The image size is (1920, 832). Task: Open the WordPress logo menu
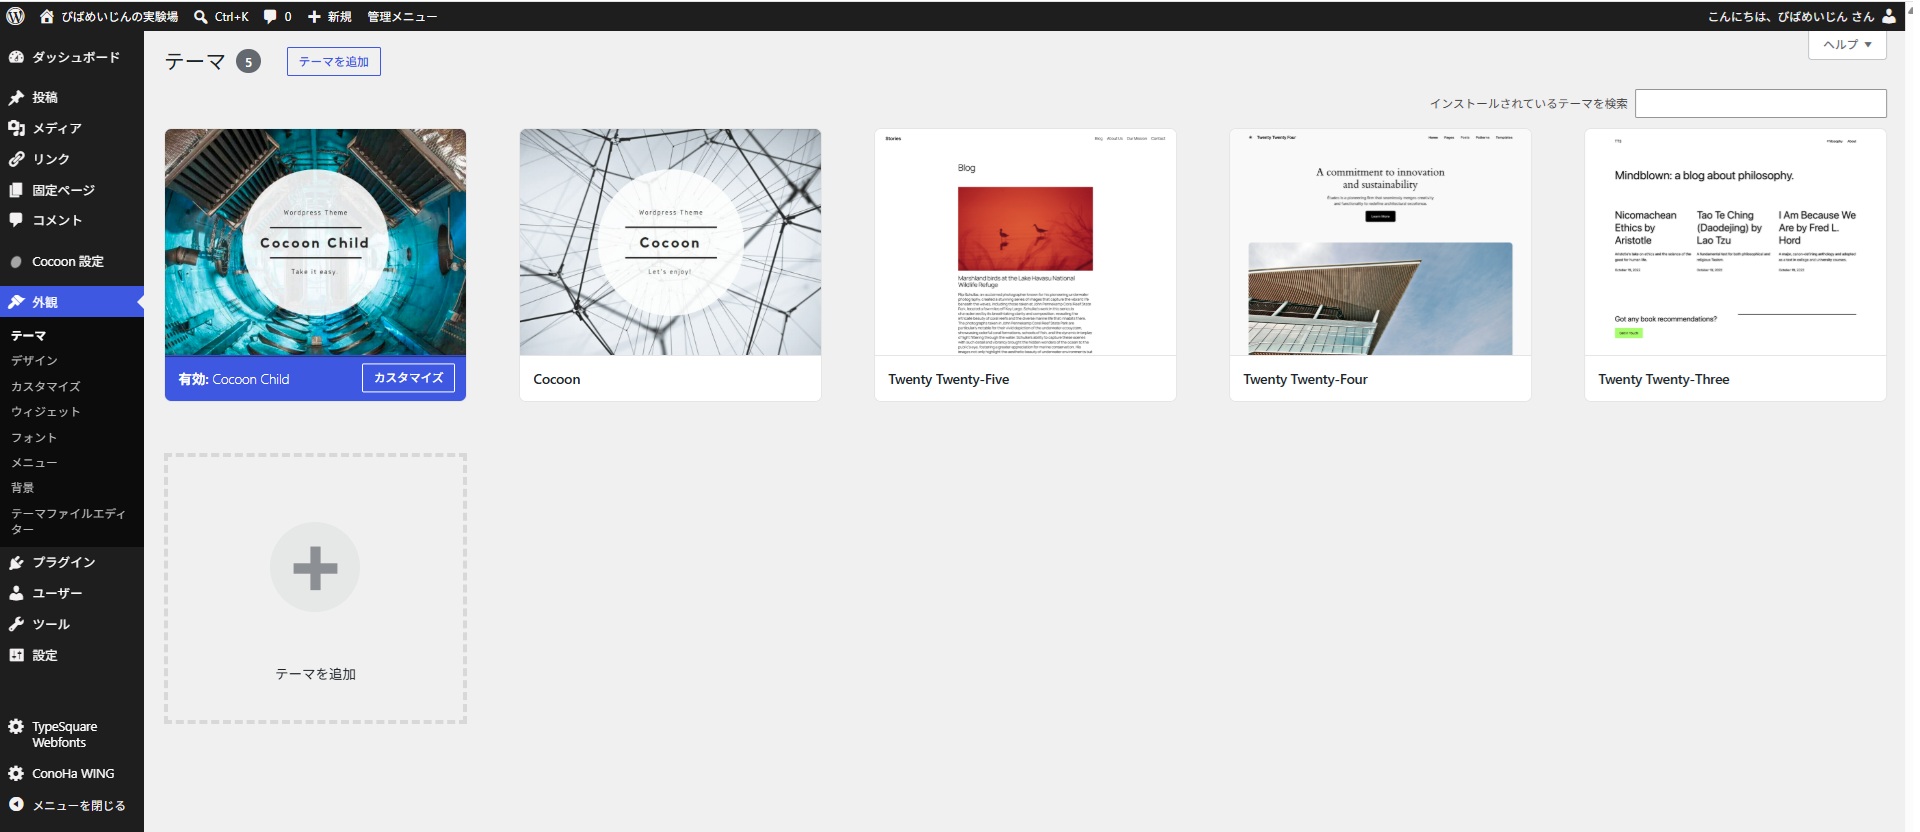(16, 16)
